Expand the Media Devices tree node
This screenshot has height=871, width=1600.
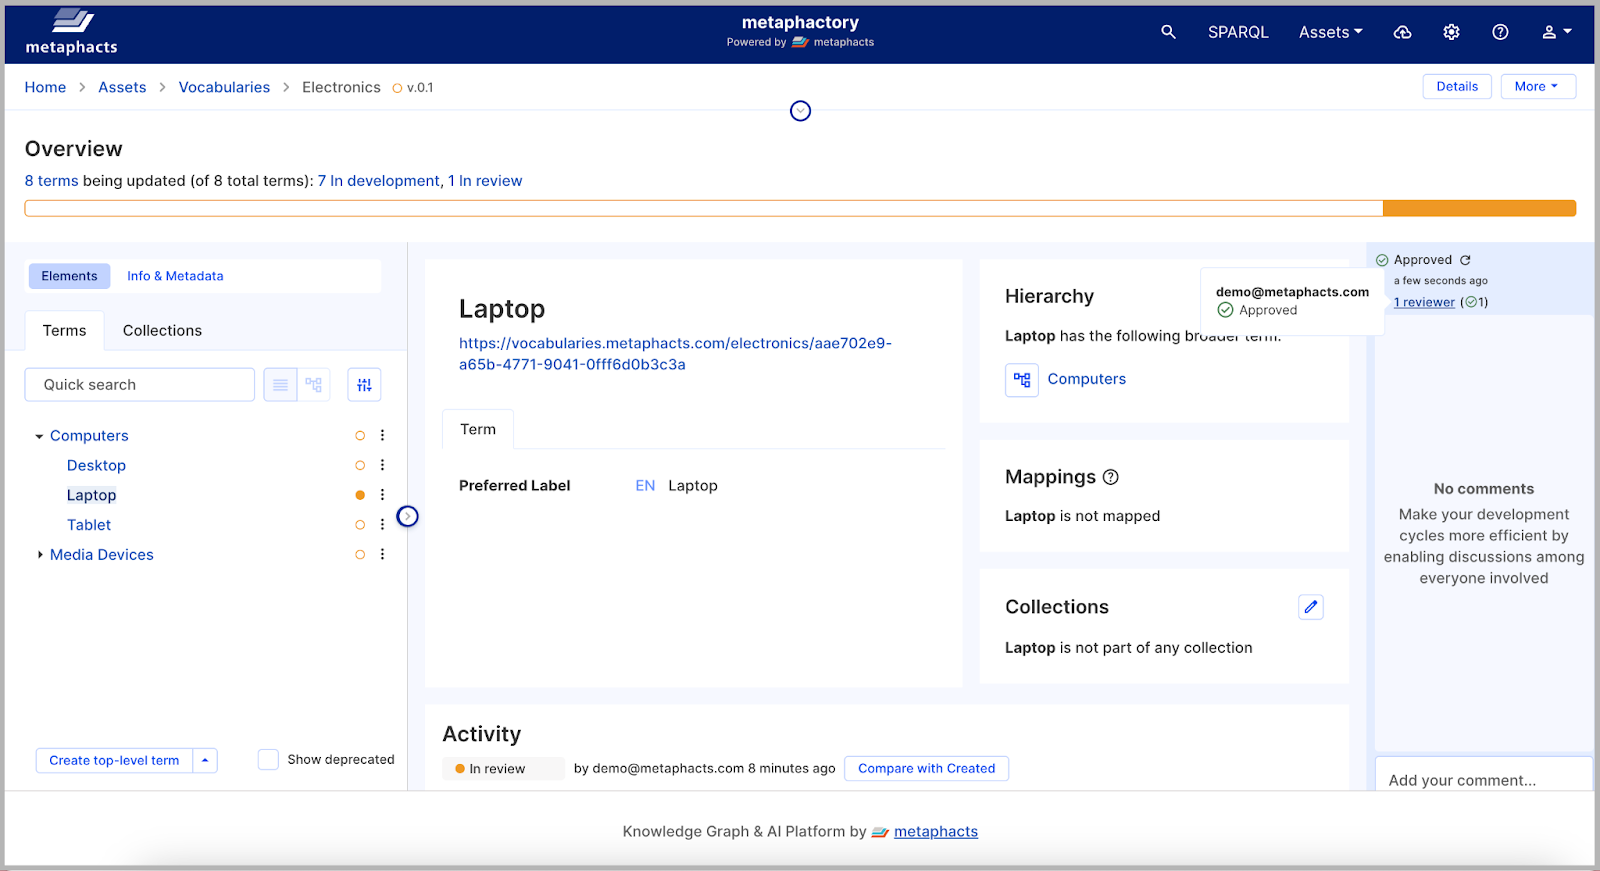click(40, 555)
